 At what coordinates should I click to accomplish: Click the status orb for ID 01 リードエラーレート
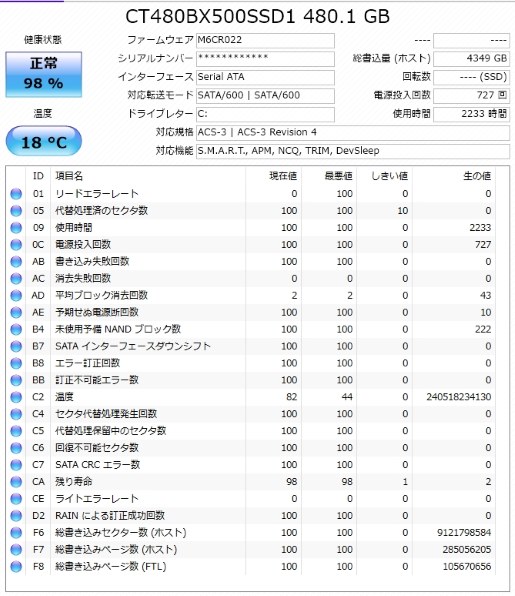click(16, 194)
